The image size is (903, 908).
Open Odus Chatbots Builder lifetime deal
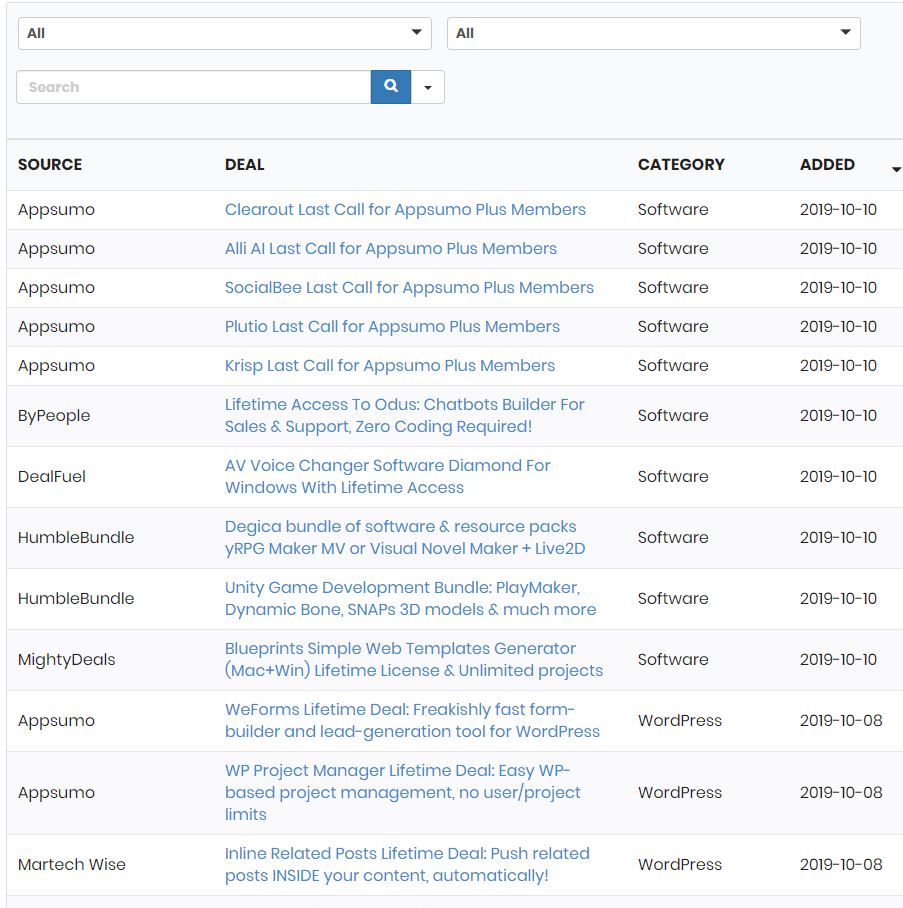click(404, 415)
